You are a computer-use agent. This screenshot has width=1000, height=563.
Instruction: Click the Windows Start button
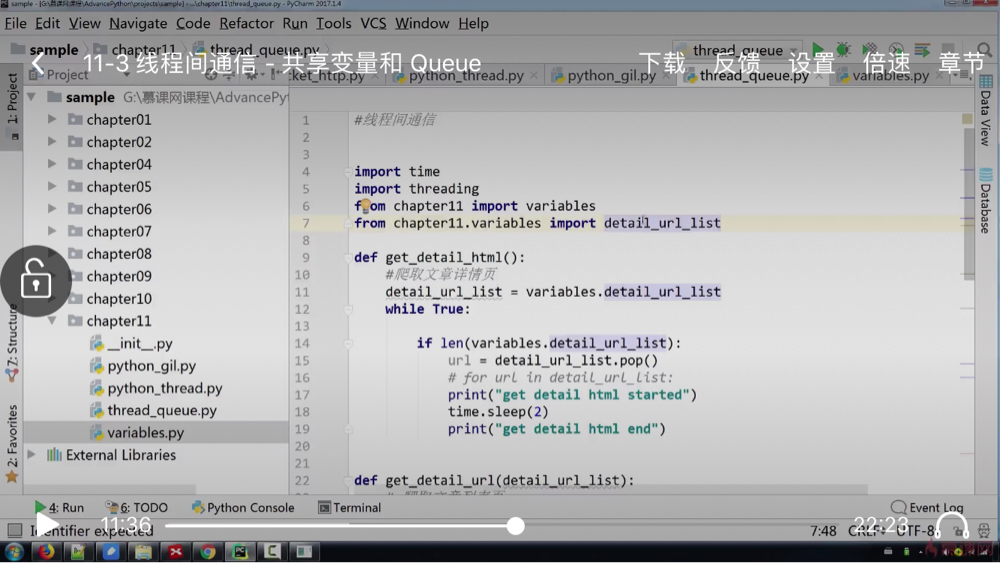click(x=14, y=552)
